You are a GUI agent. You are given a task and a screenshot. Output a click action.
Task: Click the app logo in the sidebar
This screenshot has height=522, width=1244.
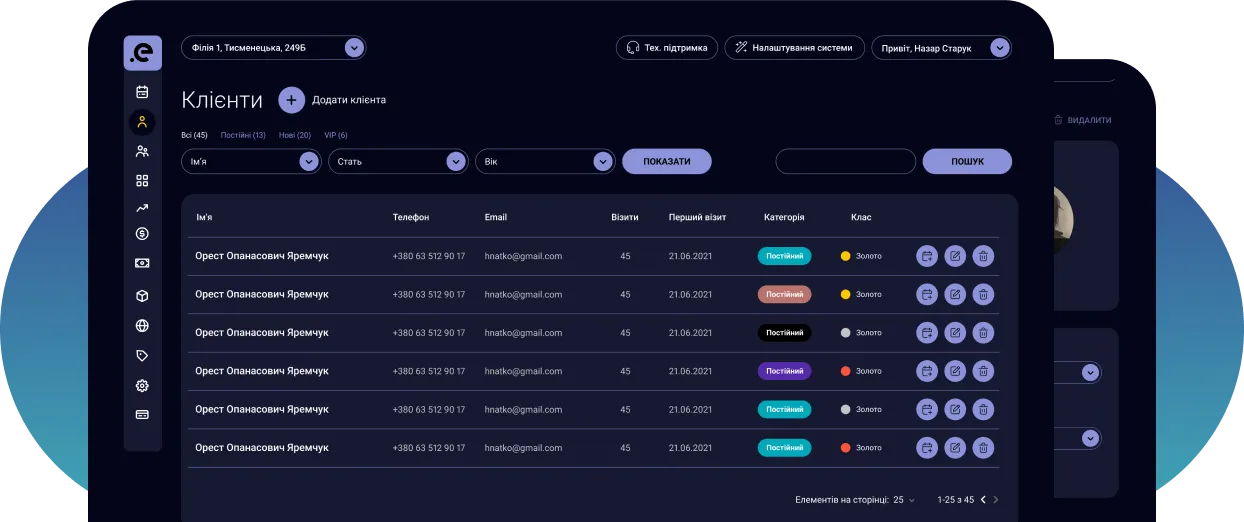[x=143, y=53]
